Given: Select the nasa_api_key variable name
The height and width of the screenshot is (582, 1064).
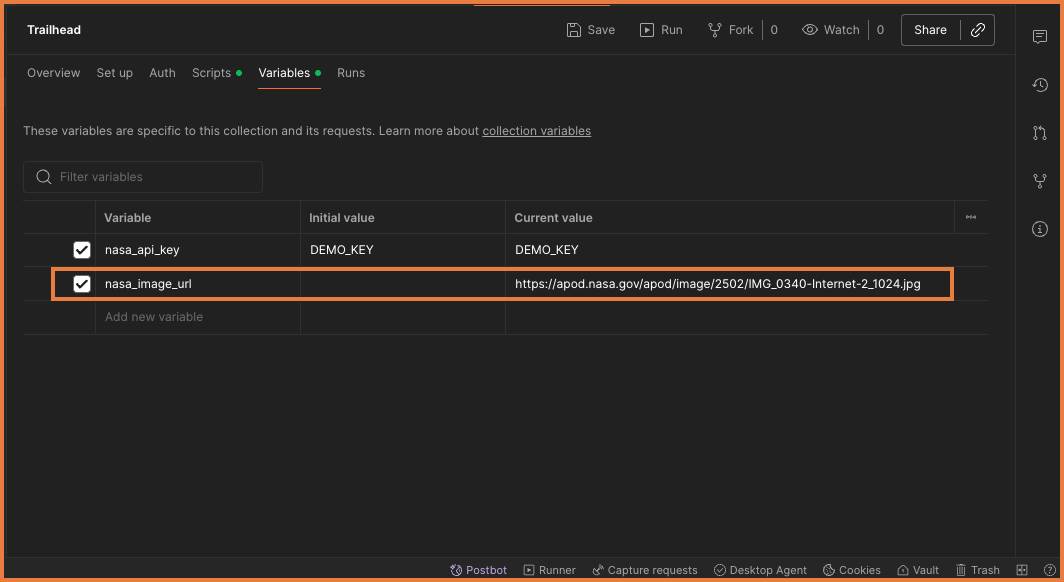Looking at the screenshot, I should click(142, 250).
